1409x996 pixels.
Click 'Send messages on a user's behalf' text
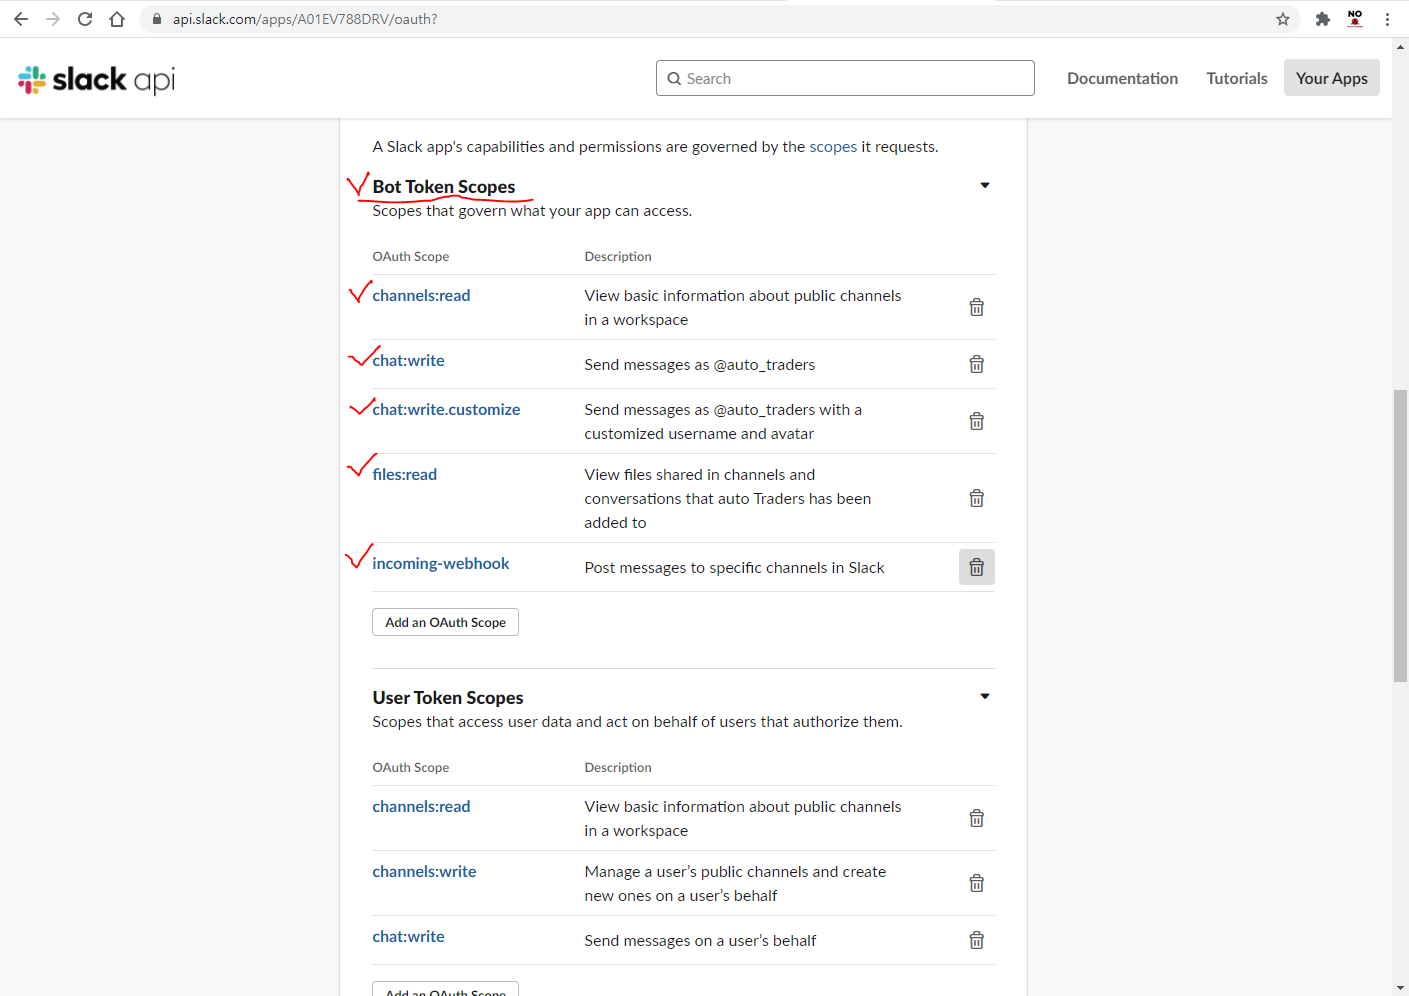click(x=700, y=940)
